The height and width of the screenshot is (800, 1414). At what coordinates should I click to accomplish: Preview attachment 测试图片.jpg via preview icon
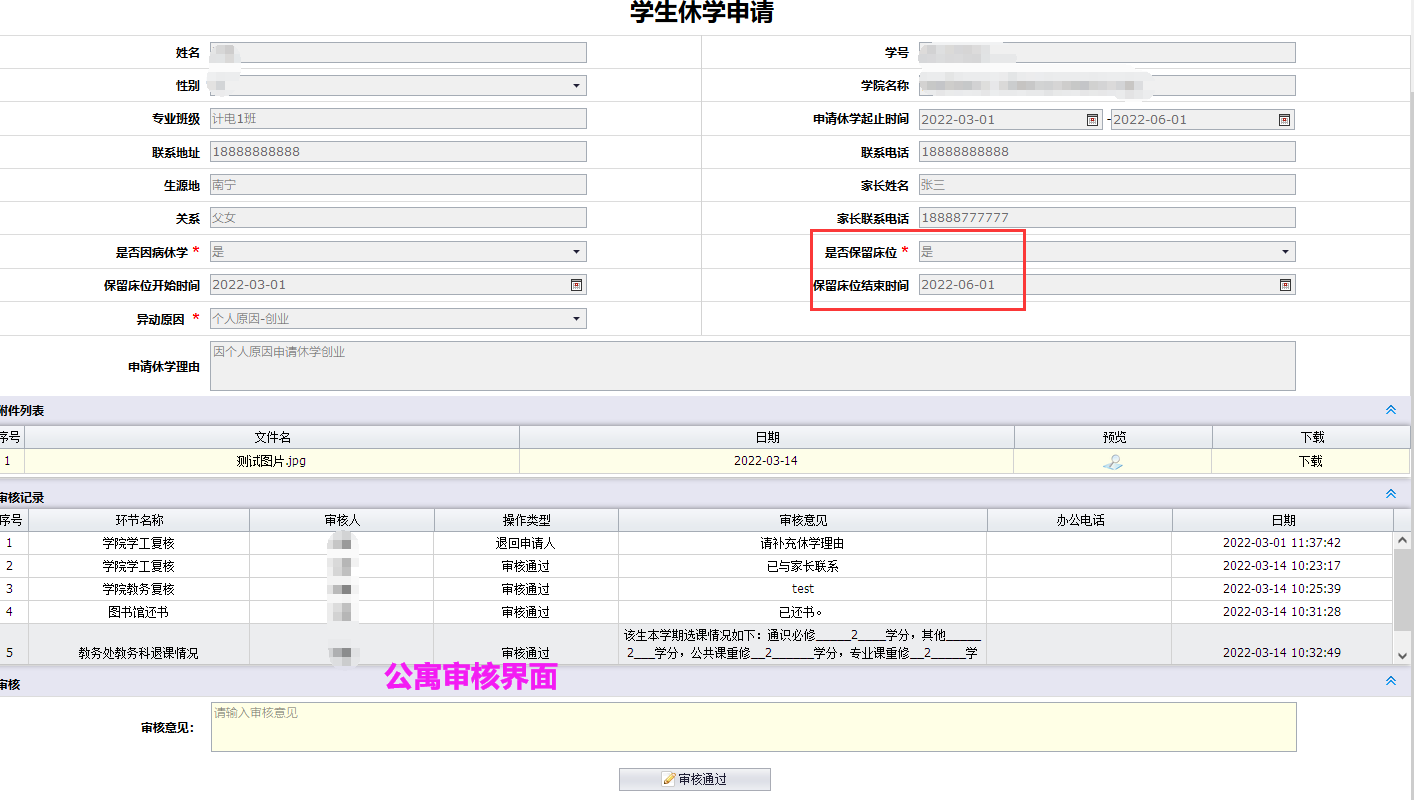[x=1112, y=462]
